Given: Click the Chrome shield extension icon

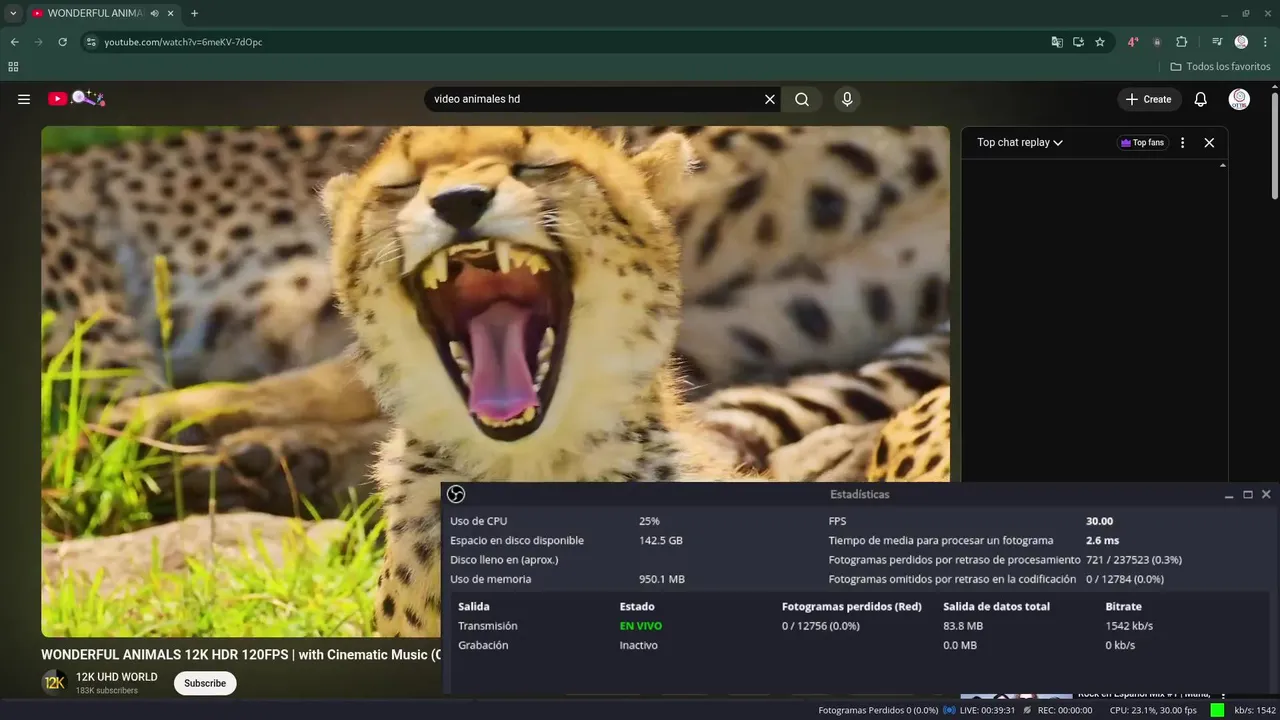Looking at the screenshot, I should click(1157, 42).
